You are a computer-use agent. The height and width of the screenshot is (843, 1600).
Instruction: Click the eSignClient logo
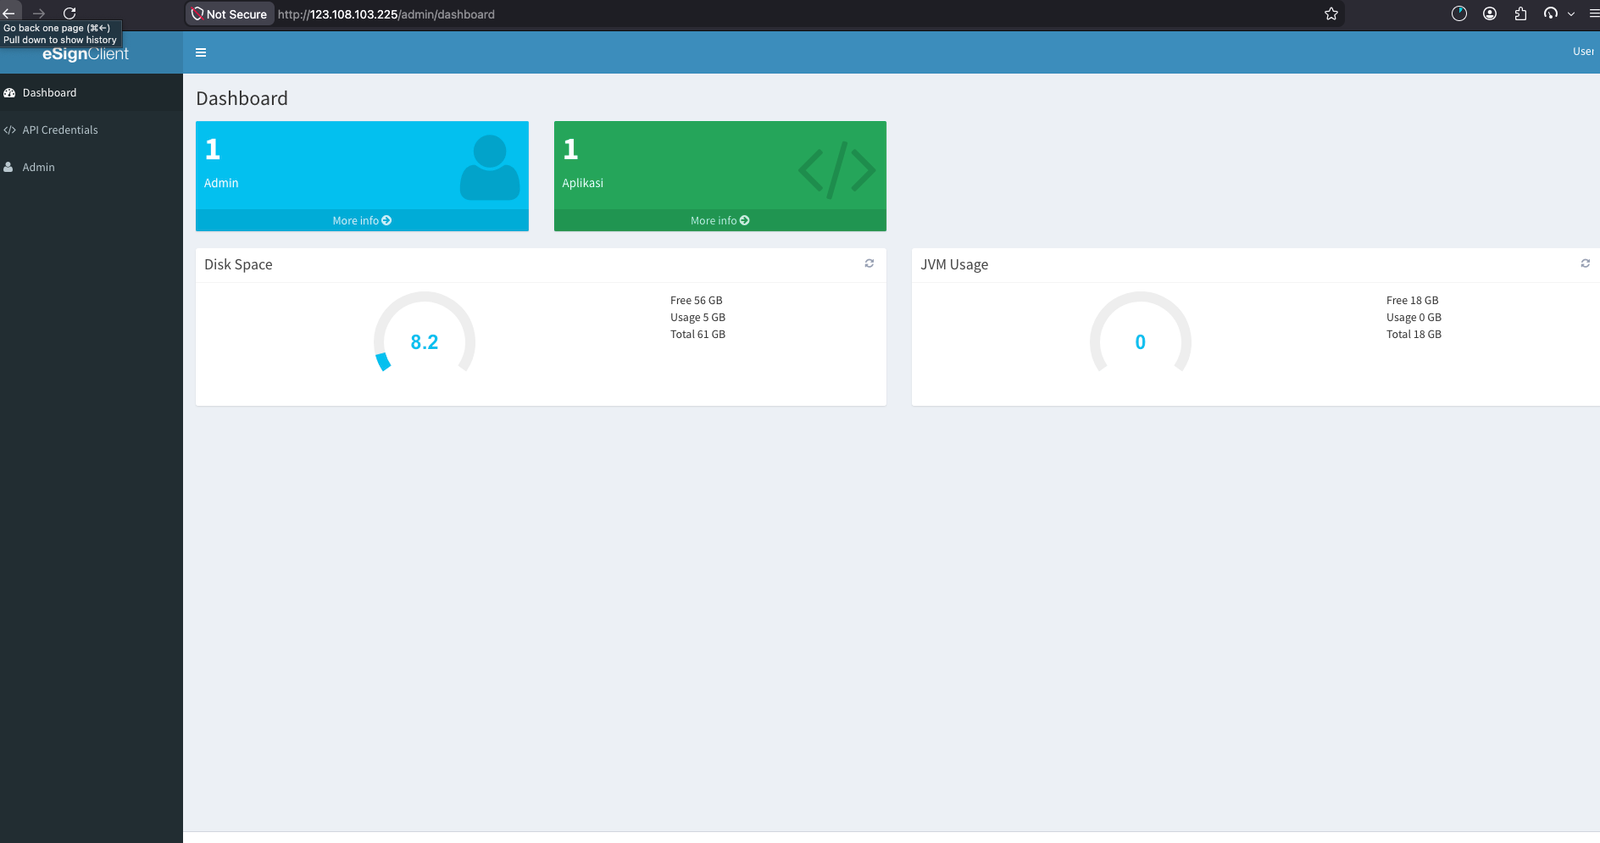tap(85, 54)
